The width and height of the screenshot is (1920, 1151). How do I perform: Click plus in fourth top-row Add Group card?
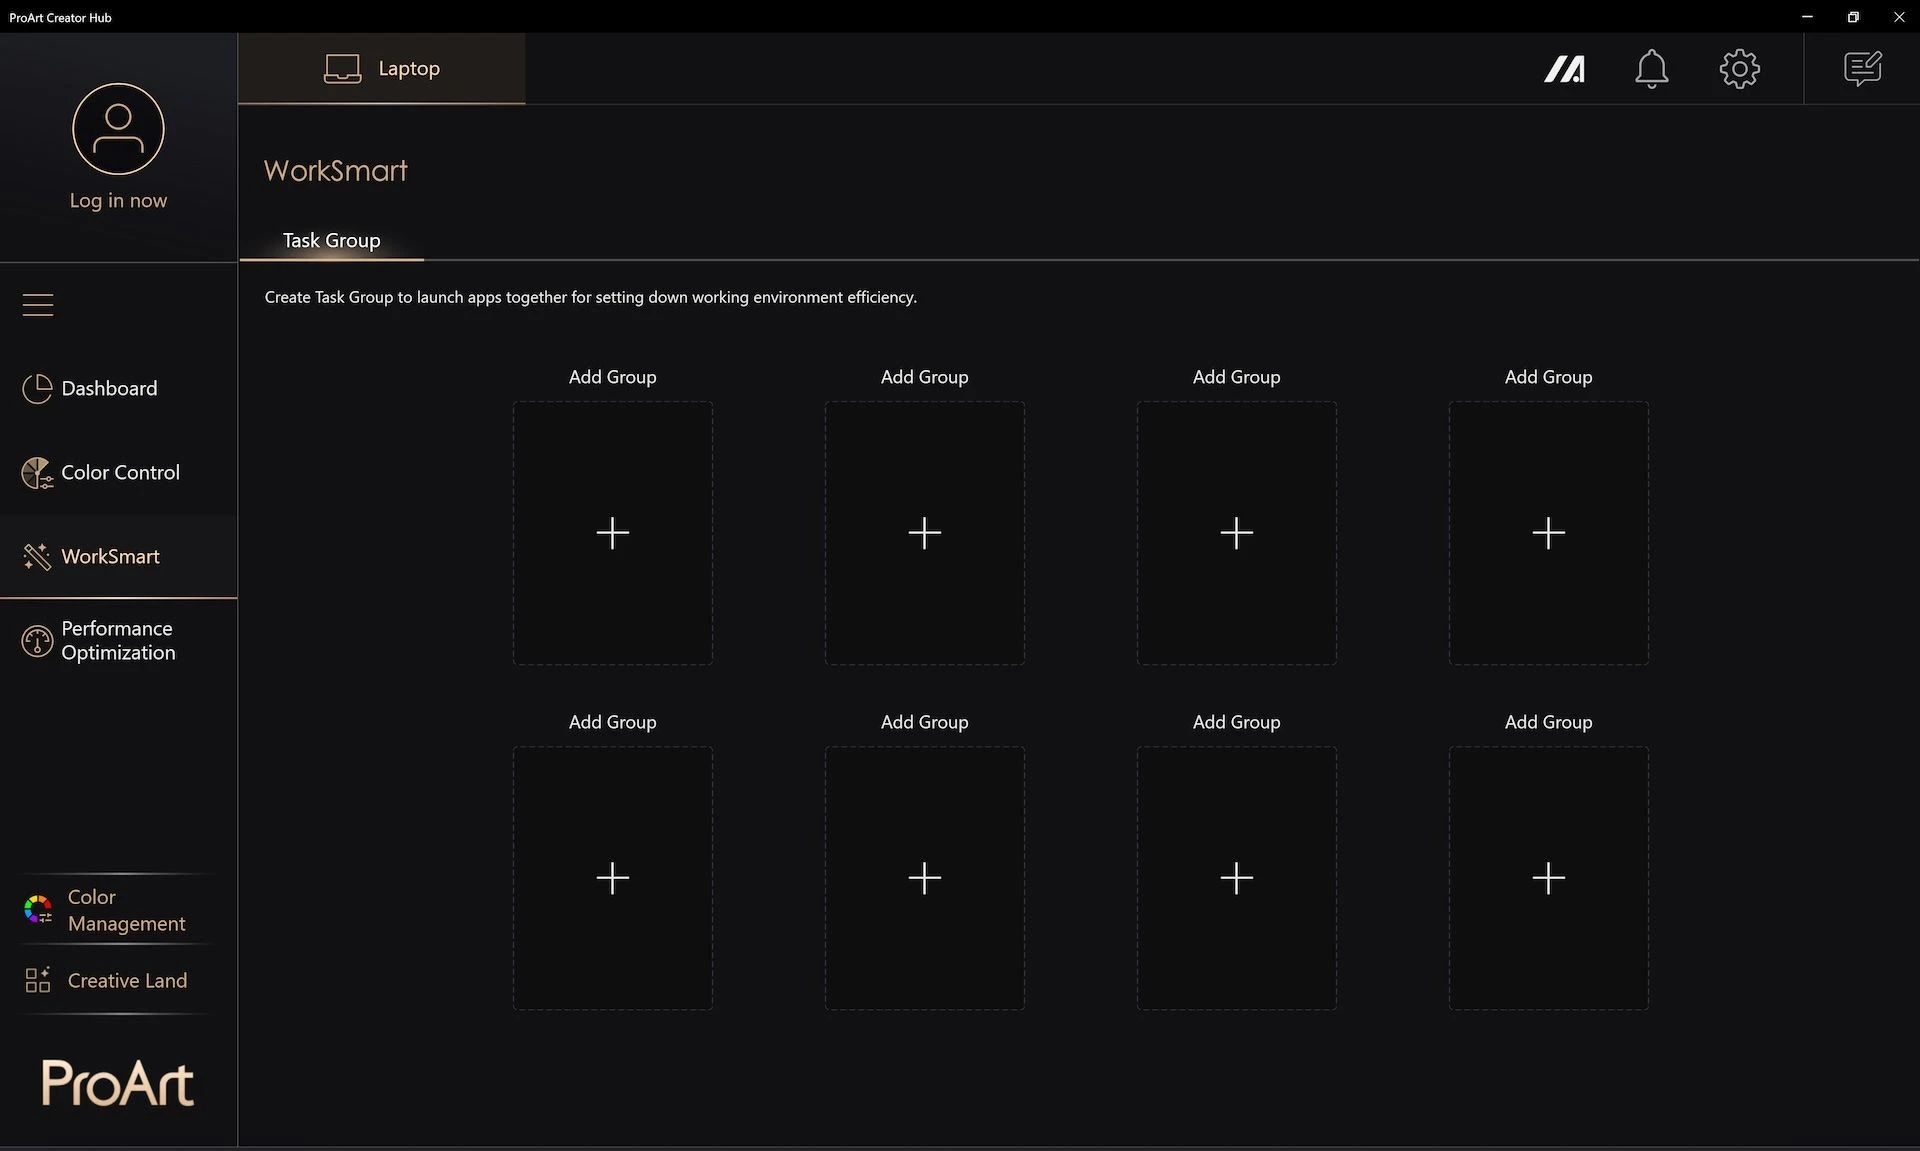(x=1549, y=533)
